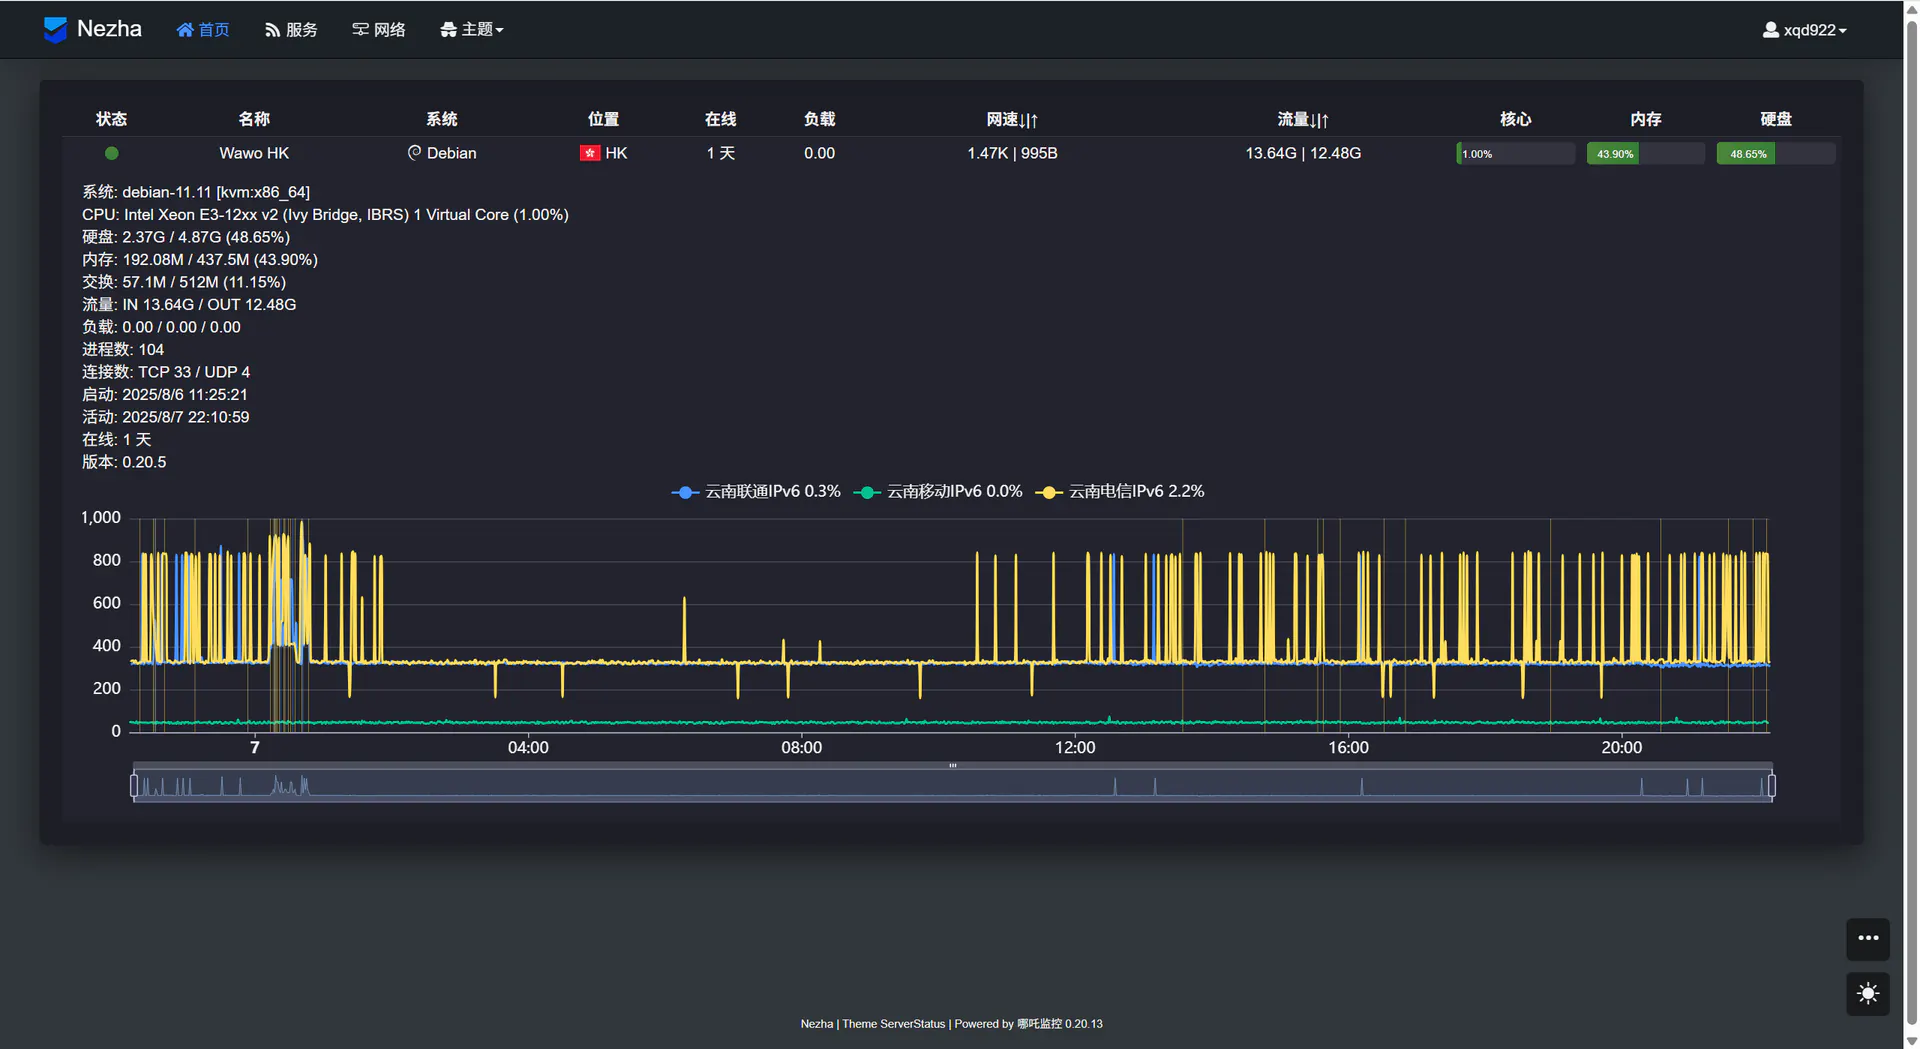The image size is (1920, 1049).
Task: Open the xqd922 user menu
Action: click(1804, 30)
